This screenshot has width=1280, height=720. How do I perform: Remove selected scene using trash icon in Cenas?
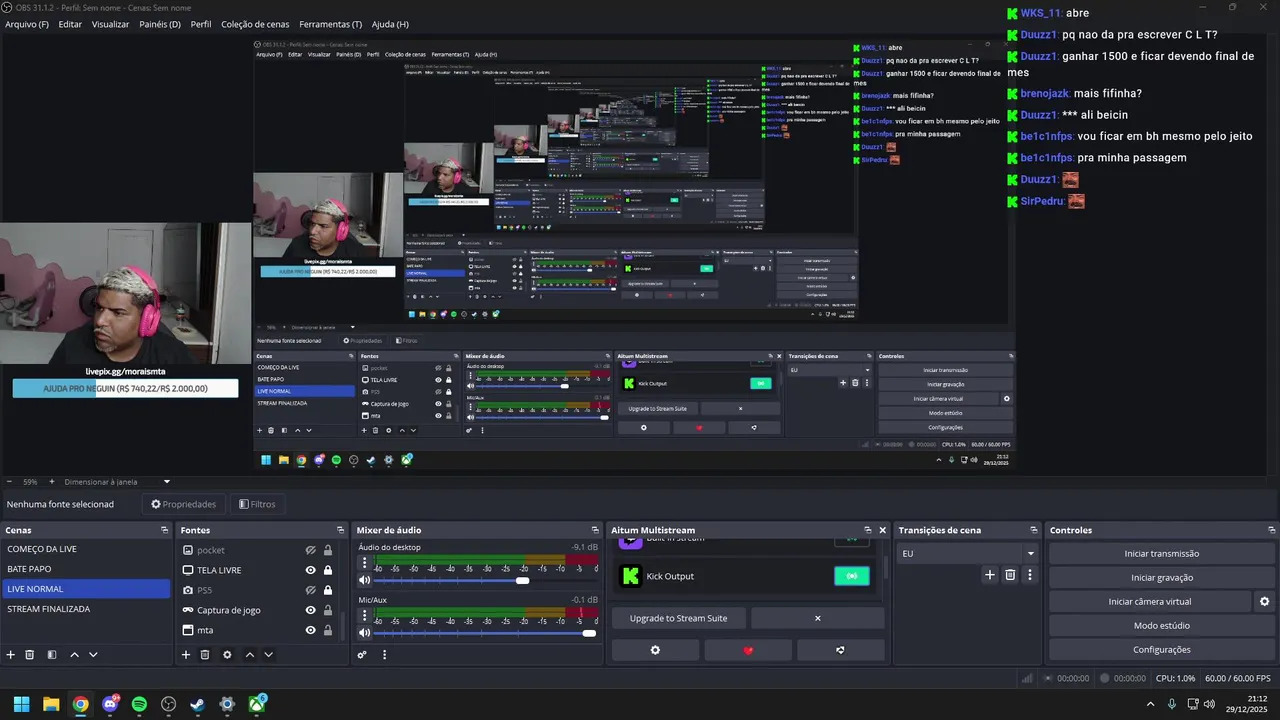(30, 655)
